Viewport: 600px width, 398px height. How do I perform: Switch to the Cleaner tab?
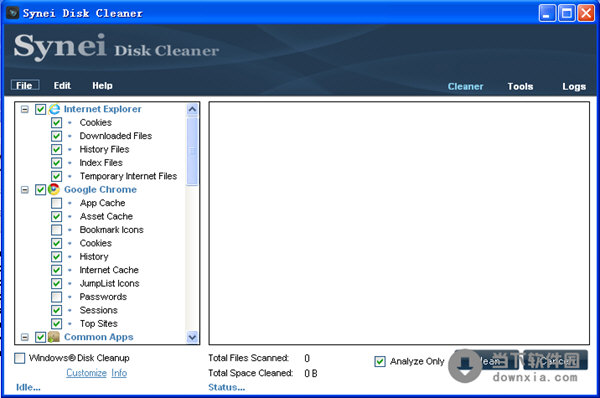coord(465,86)
